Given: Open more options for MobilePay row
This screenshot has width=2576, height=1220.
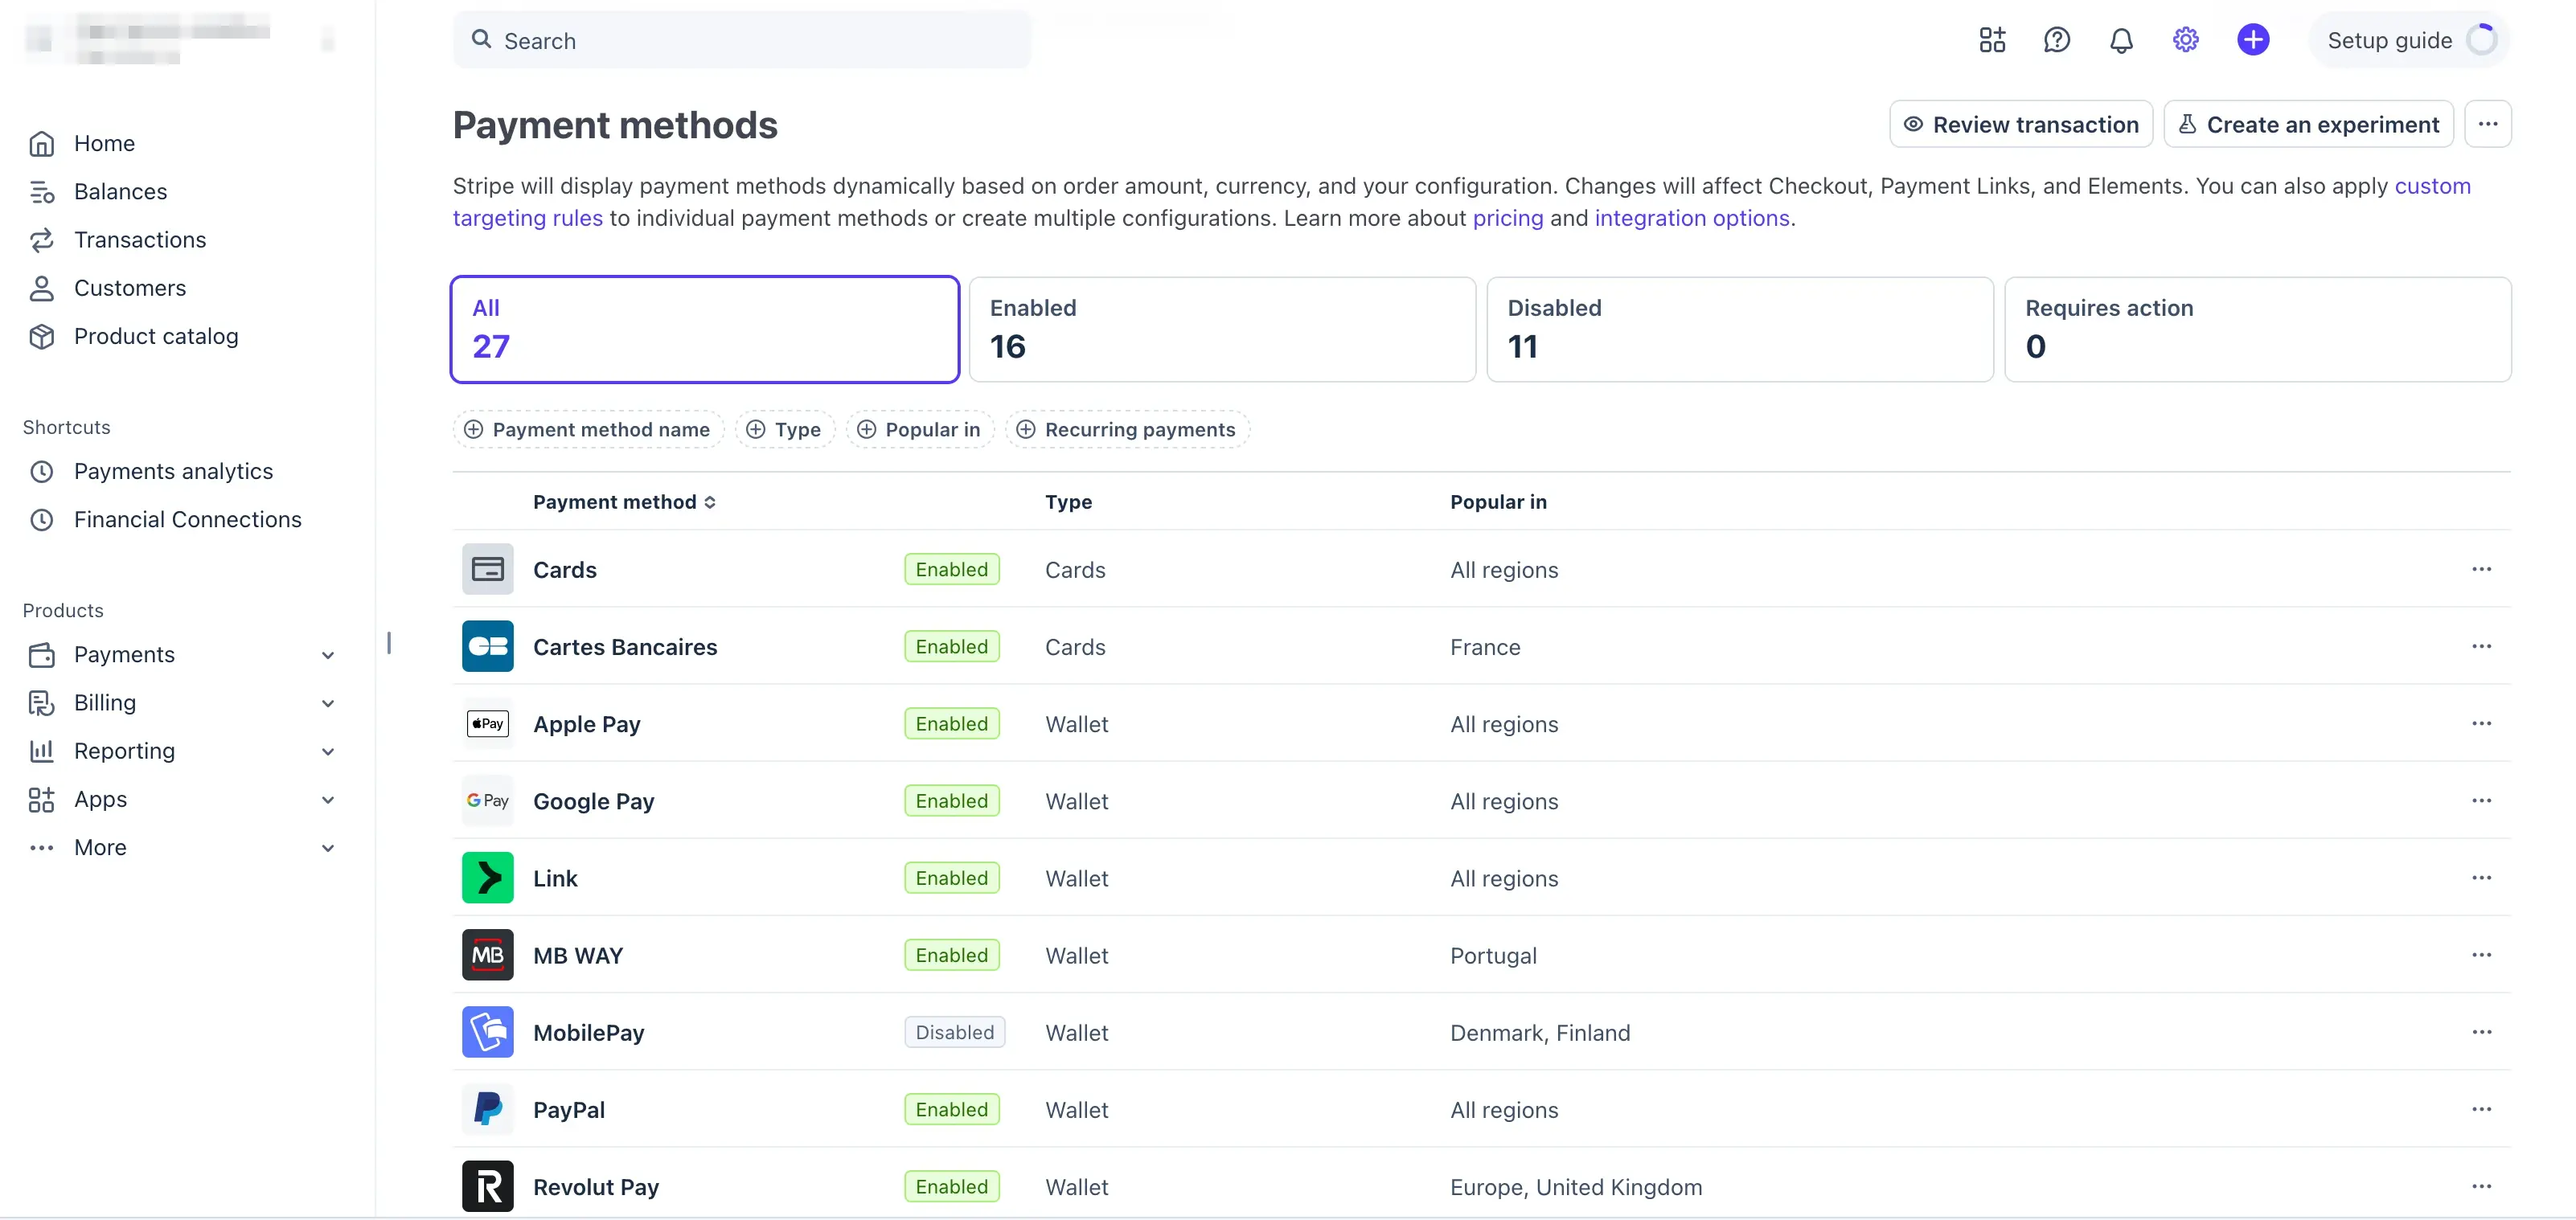Looking at the screenshot, I should pyautogui.click(x=2480, y=1031).
